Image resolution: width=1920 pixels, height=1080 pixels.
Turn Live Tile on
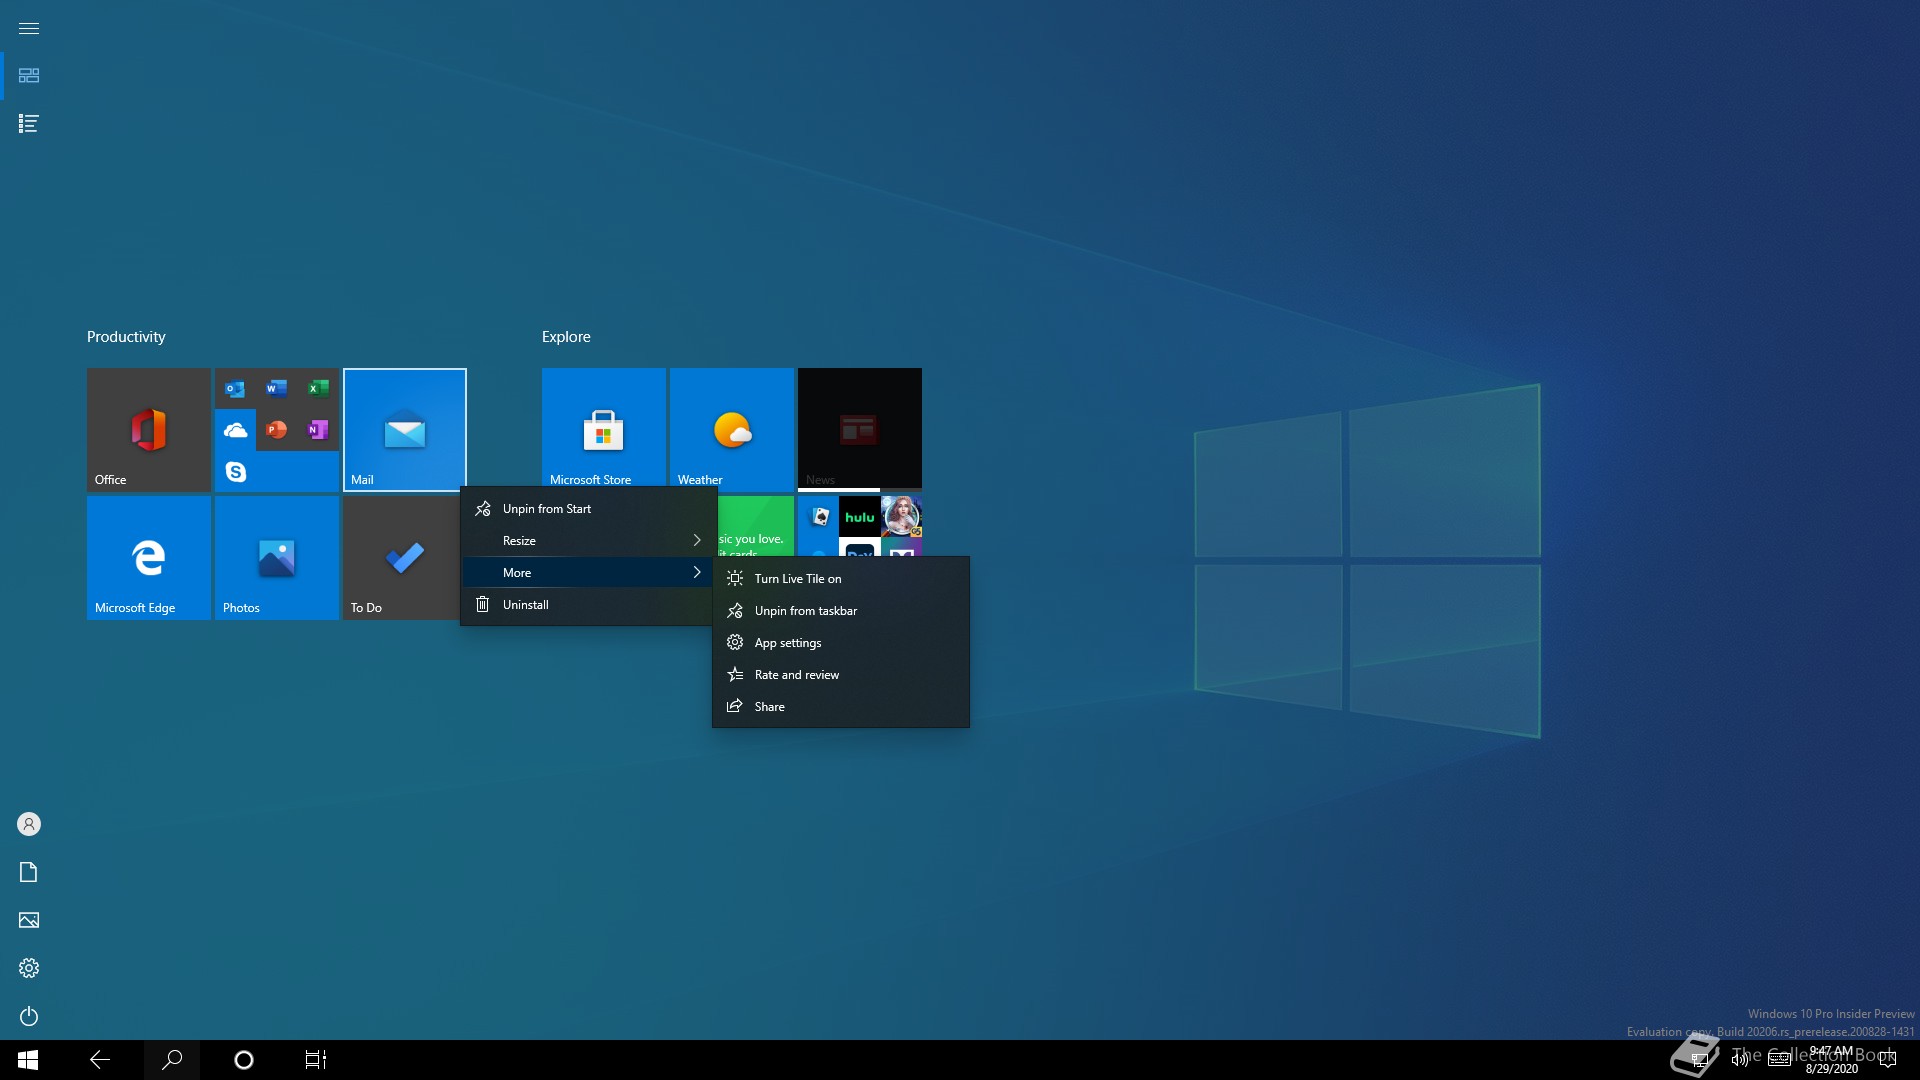[x=841, y=579]
